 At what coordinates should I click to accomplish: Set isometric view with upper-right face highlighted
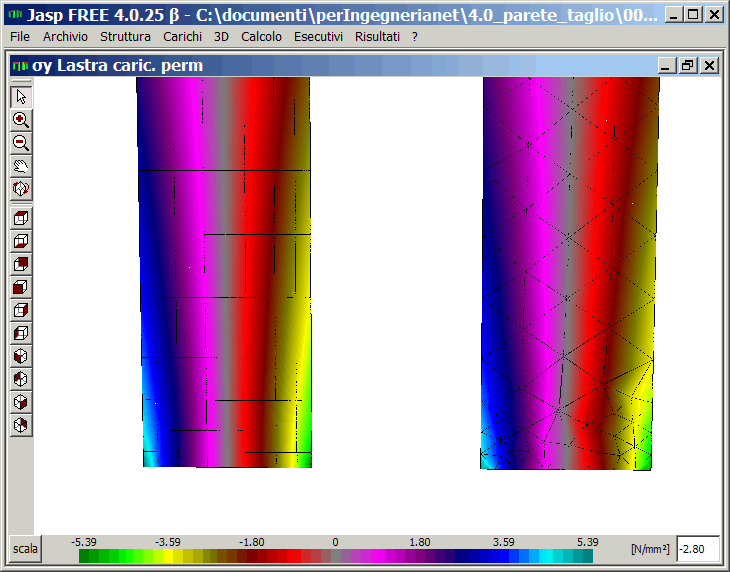point(21,425)
